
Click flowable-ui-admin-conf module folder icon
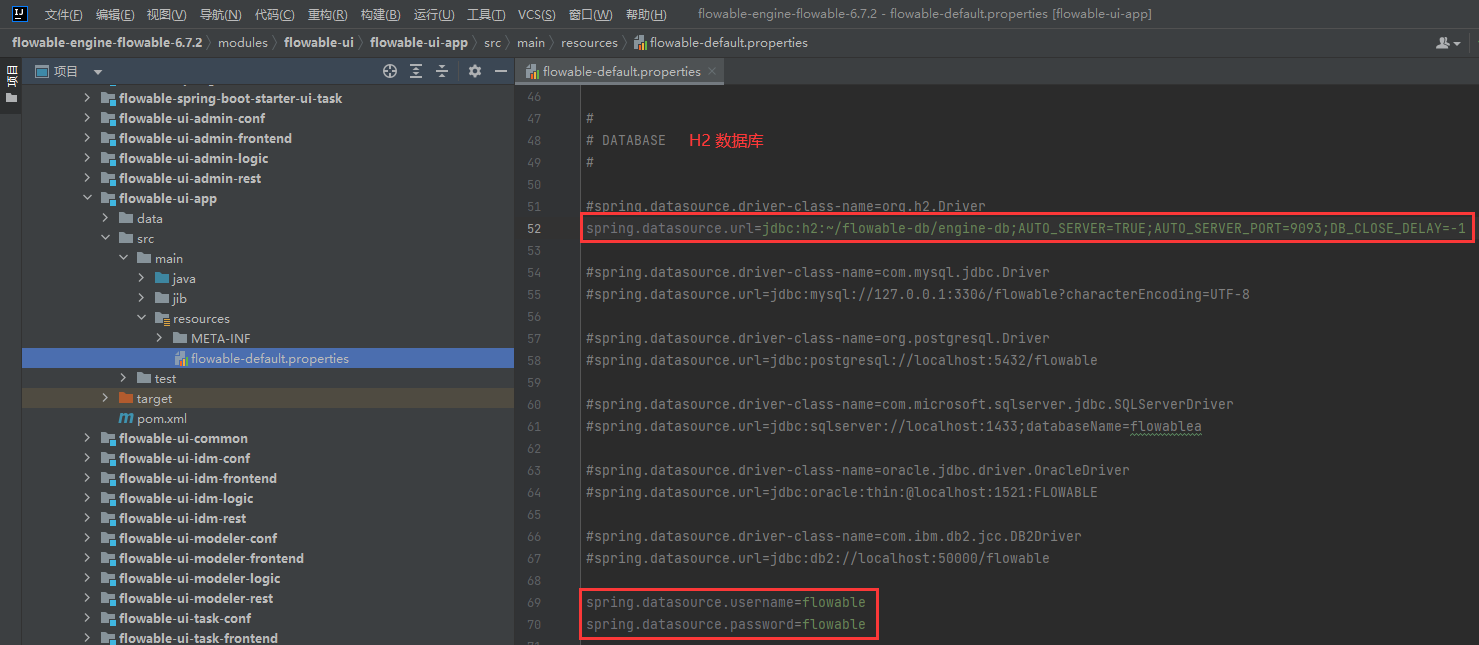tap(108, 118)
